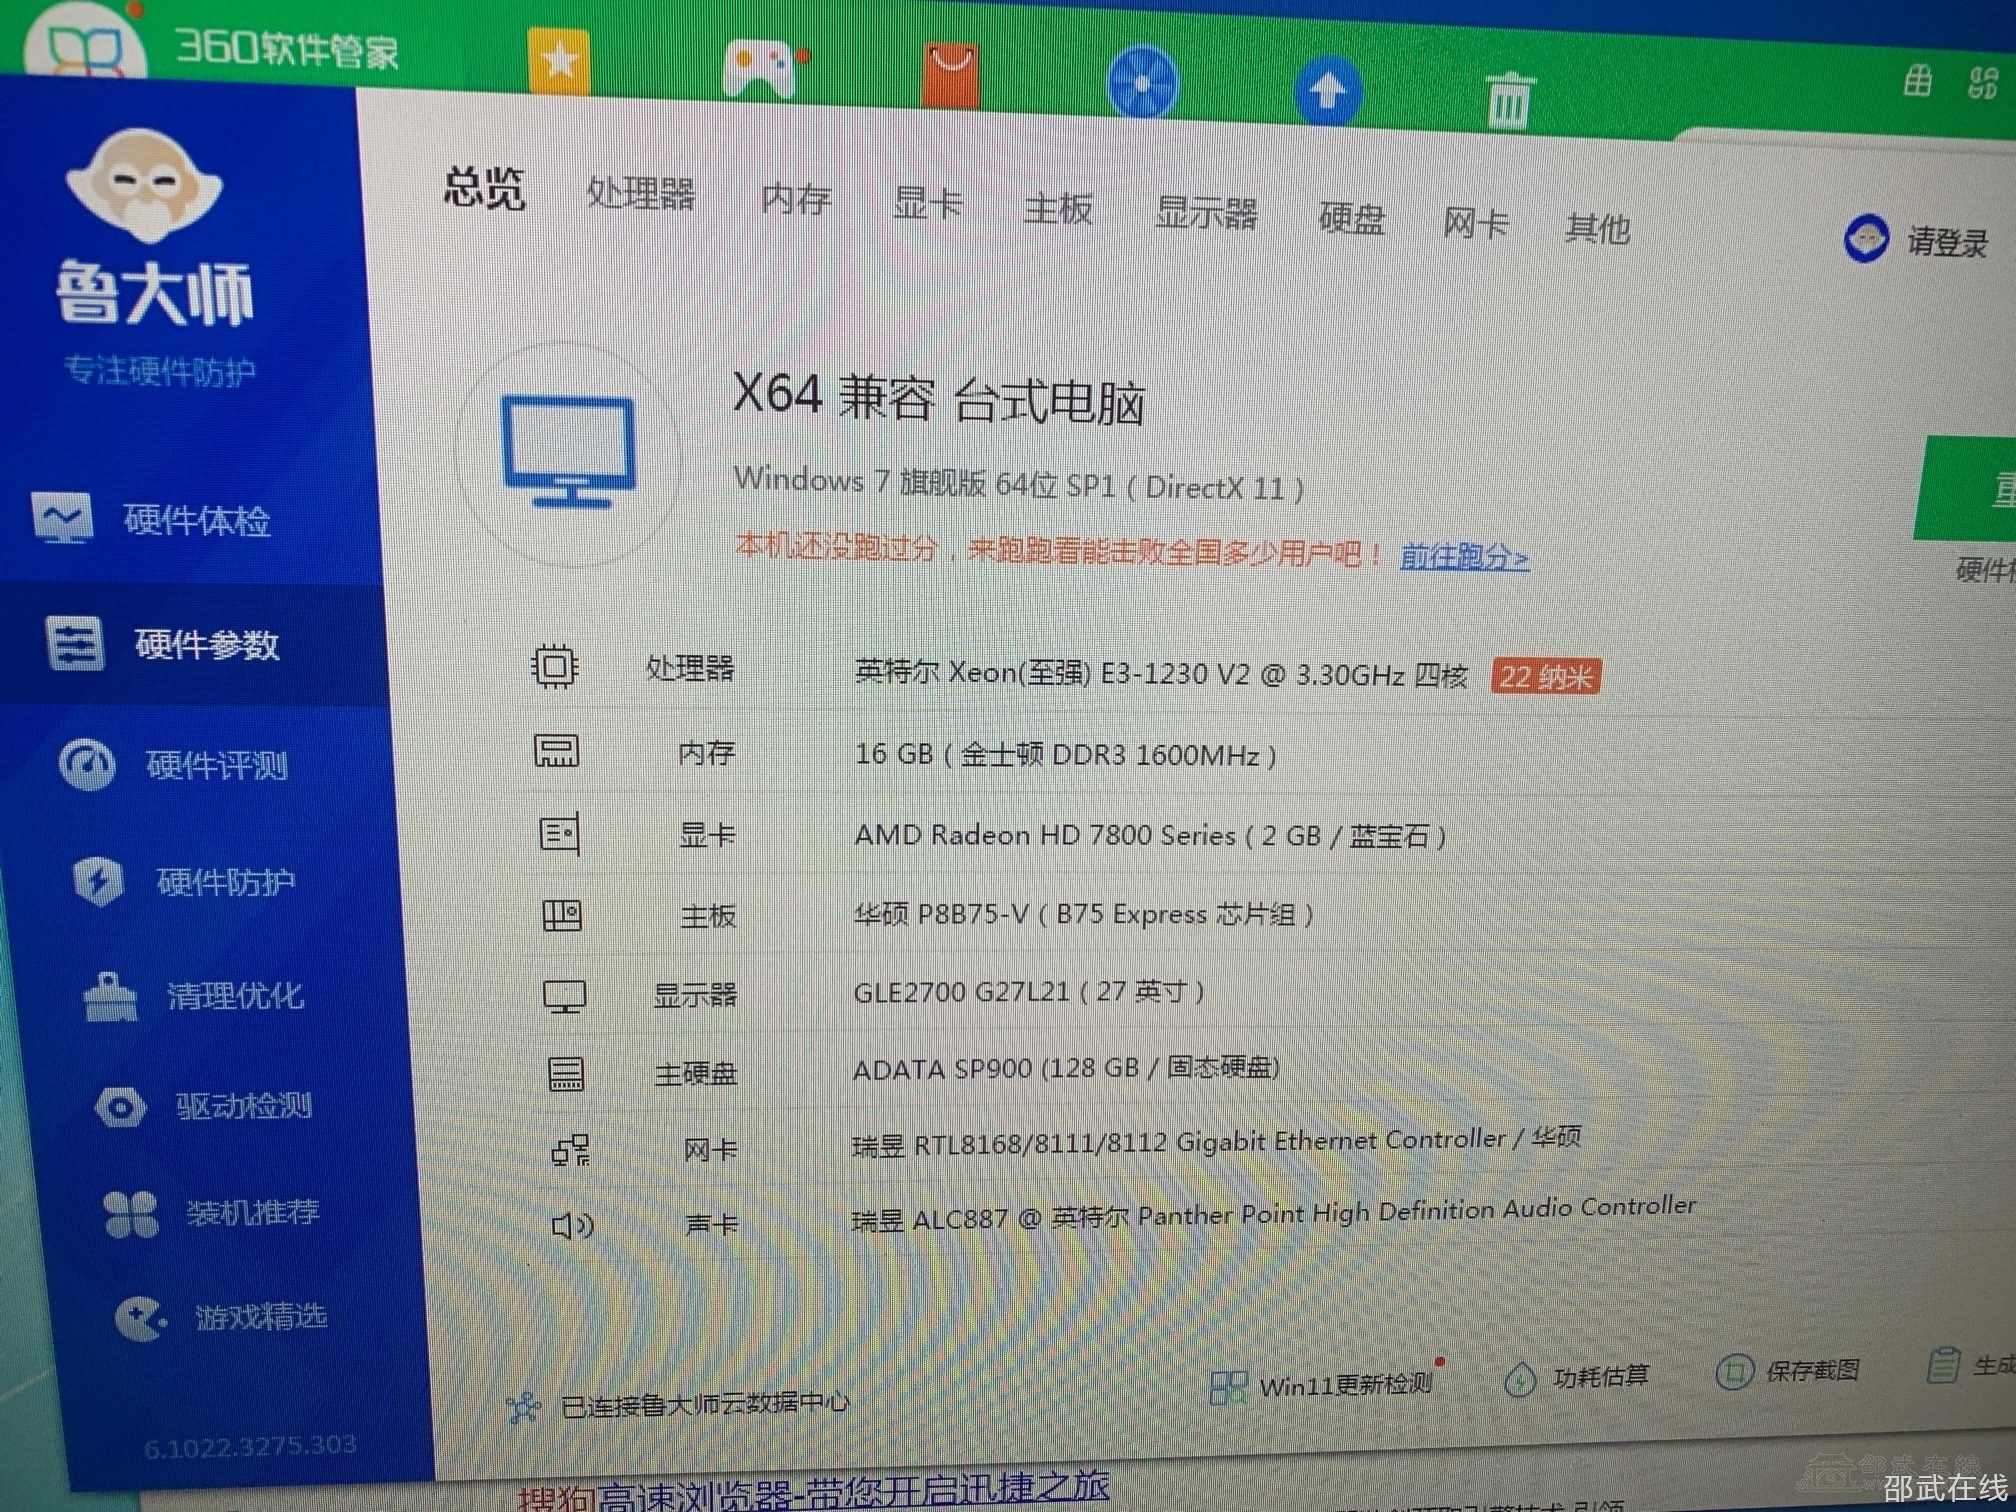
Task: Switch to the 处理器 processor tab
Action: [x=640, y=193]
